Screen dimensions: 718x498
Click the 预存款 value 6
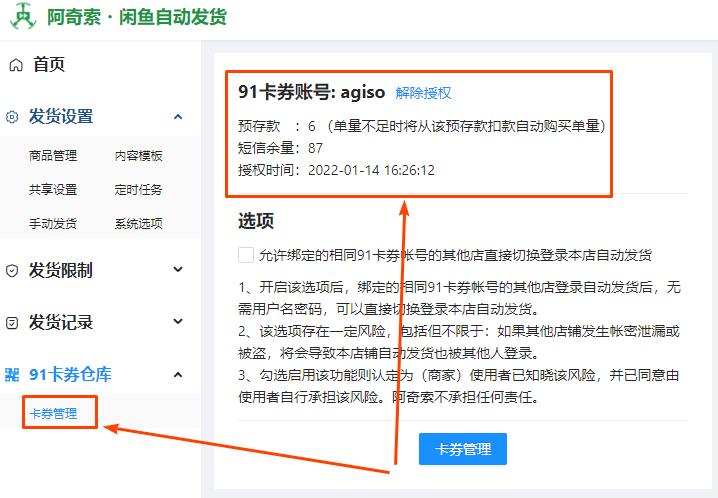(x=312, y=126)
